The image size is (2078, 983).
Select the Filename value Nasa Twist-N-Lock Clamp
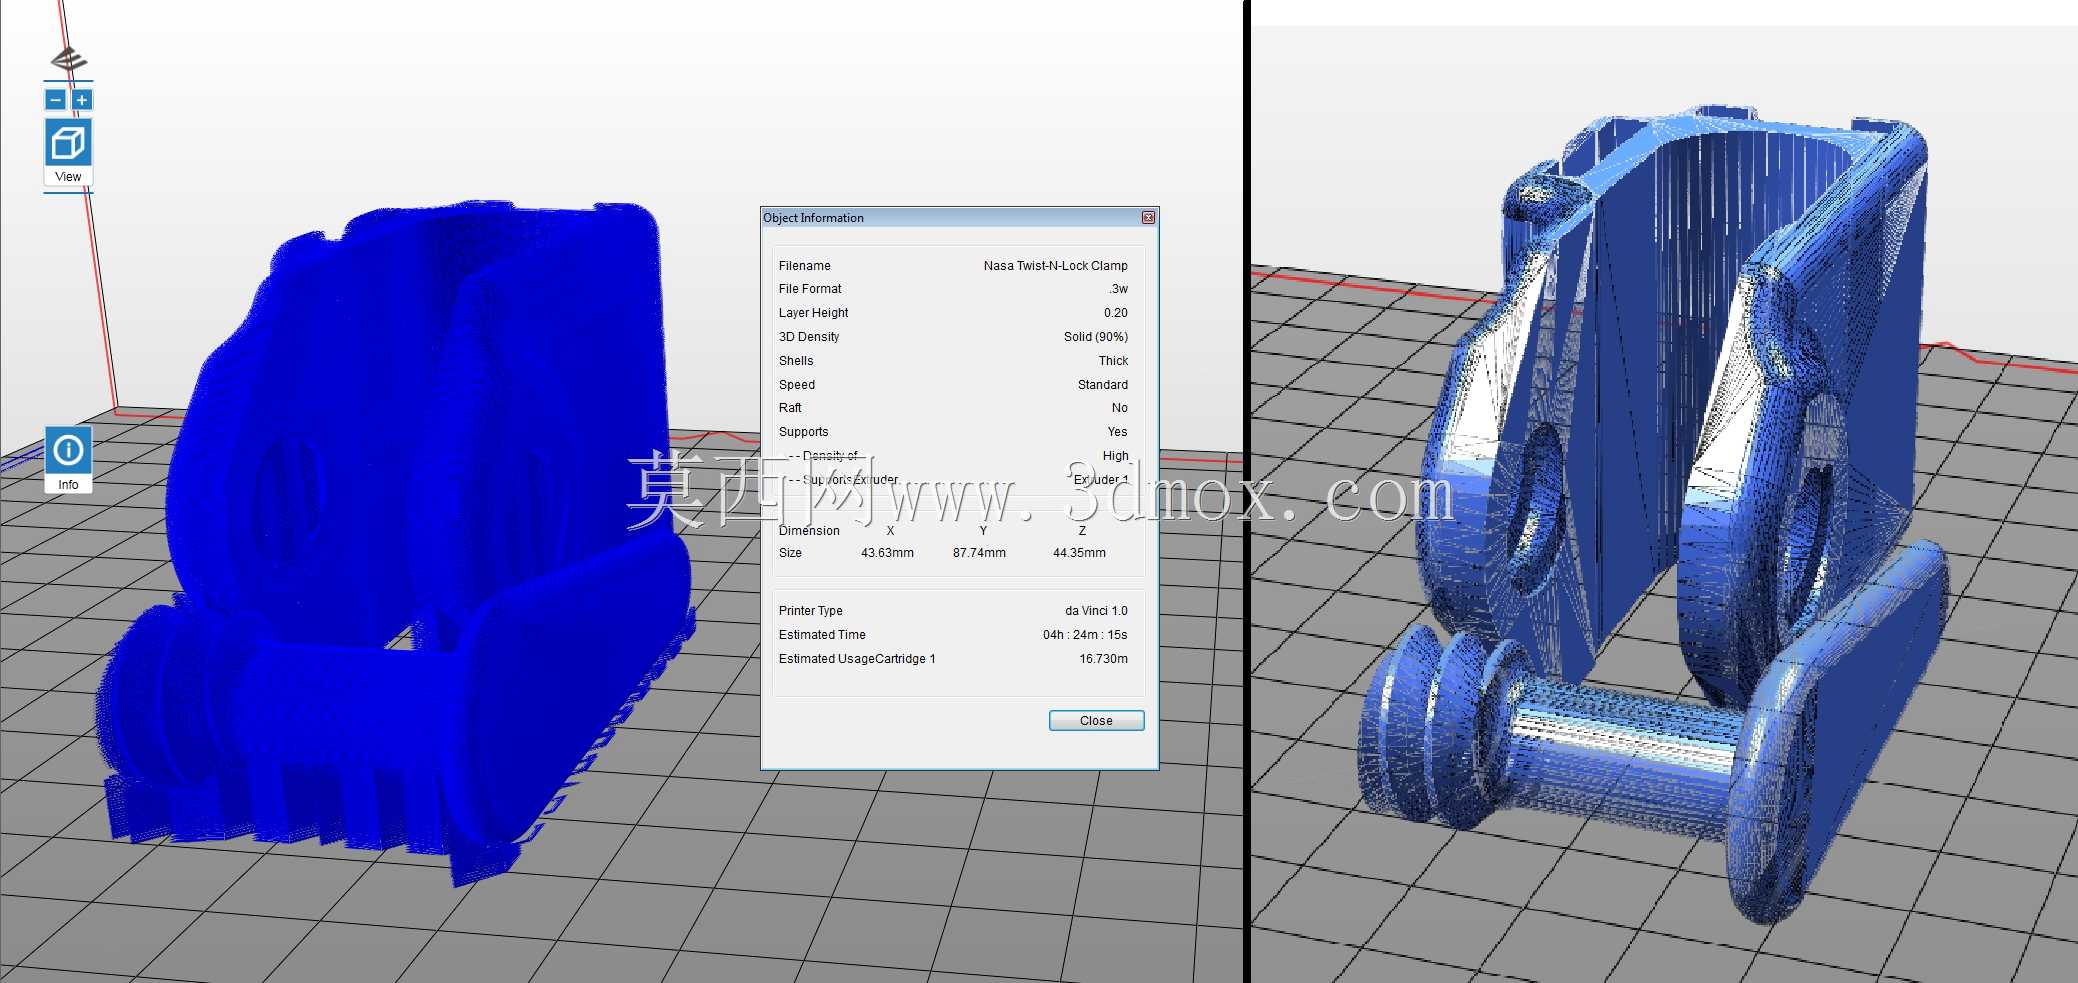click(1055, 266)
